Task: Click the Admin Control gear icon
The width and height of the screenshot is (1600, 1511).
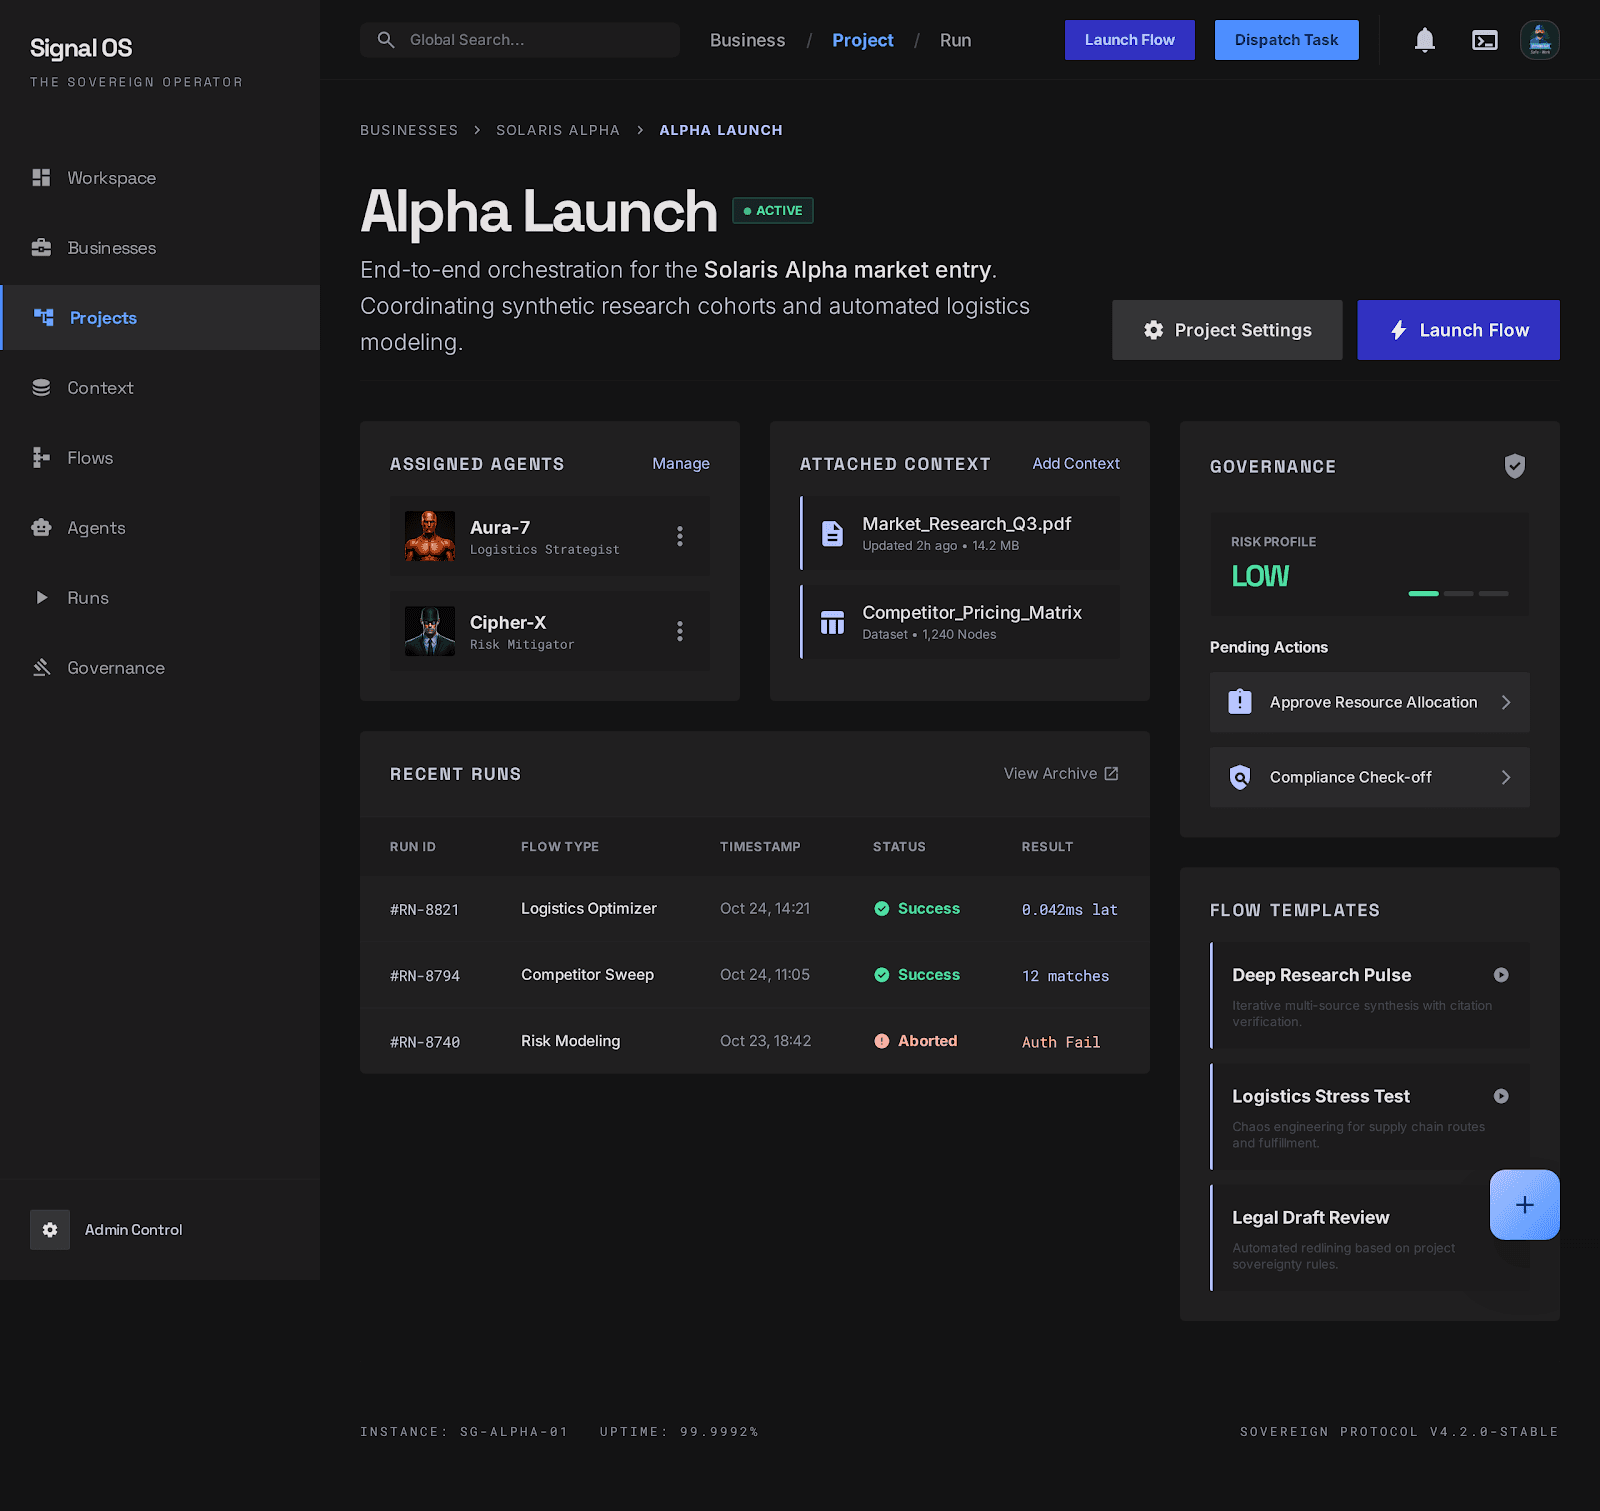Action: coord(50,1230)
